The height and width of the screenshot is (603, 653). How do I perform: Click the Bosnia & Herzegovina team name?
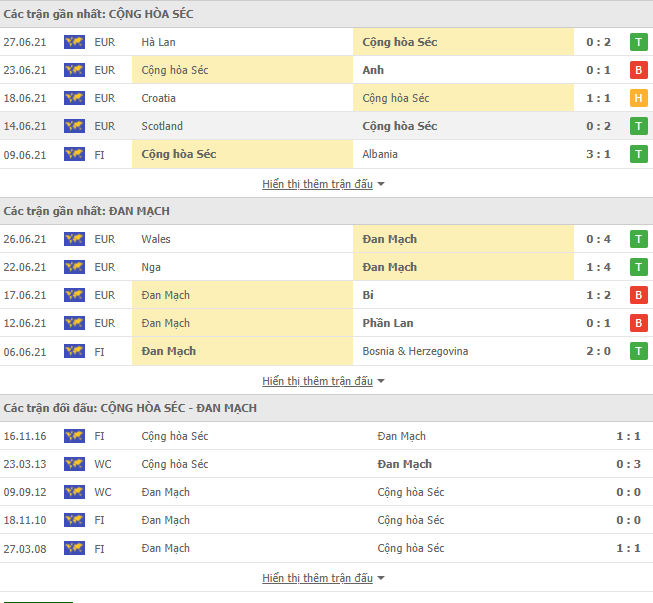[415, 351]
